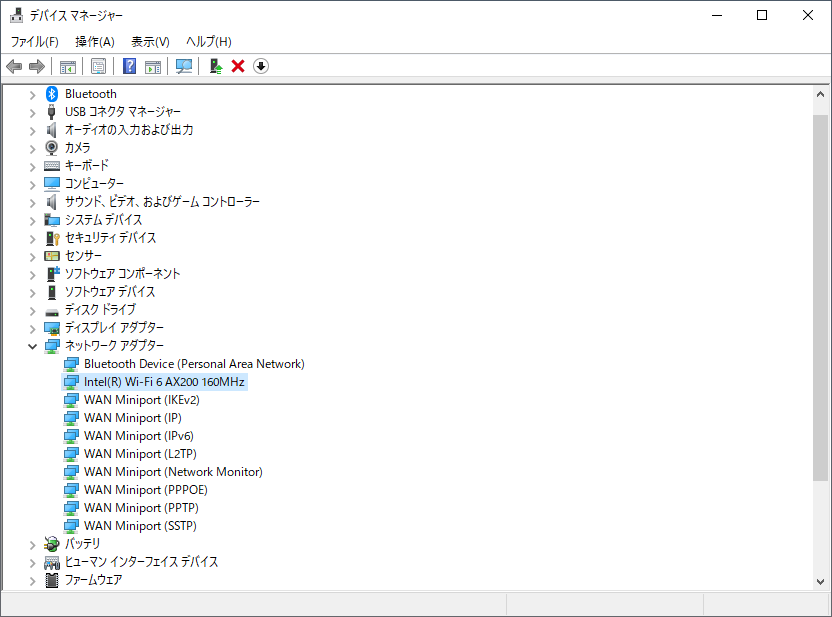Click the ヒューマン インターフェイス デバイス icon
832x617 pixels.
[x=52, y=562]
